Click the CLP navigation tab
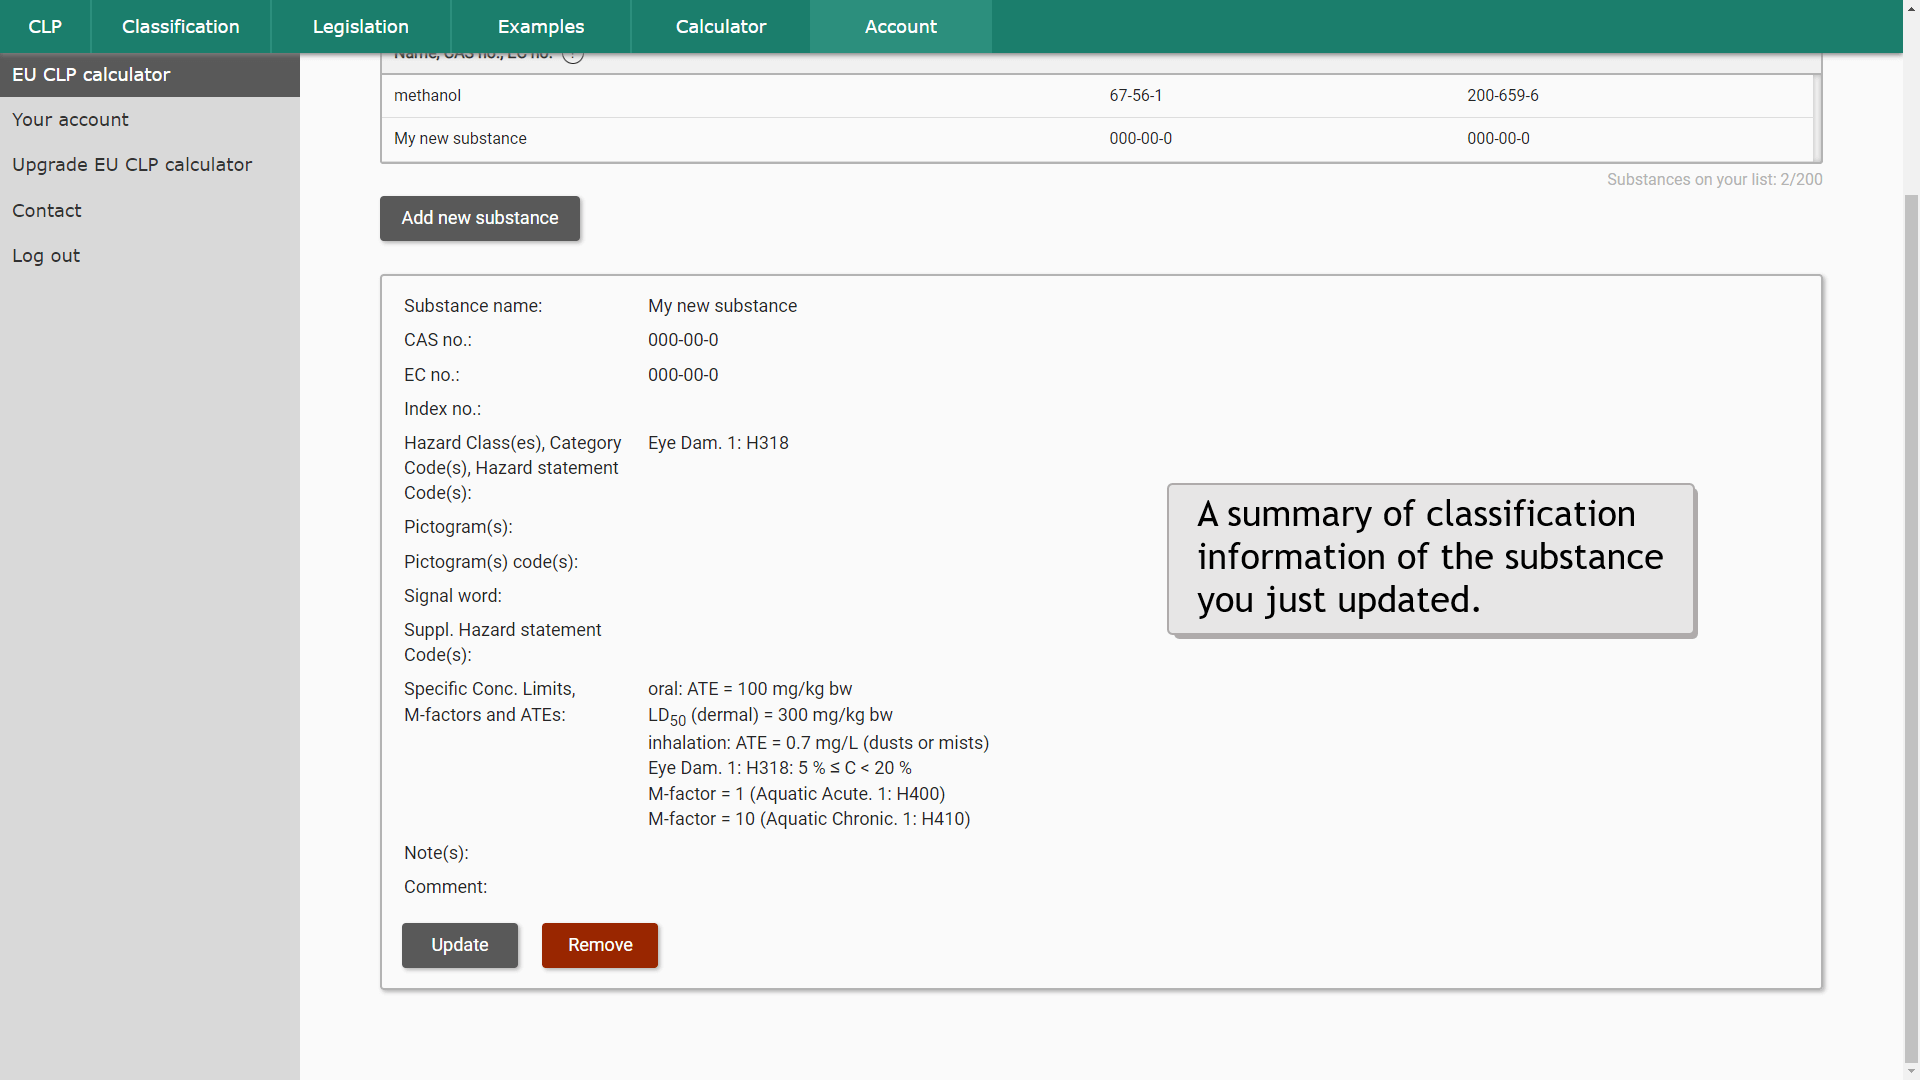The image size is (1920, 1080). (46, 26)
